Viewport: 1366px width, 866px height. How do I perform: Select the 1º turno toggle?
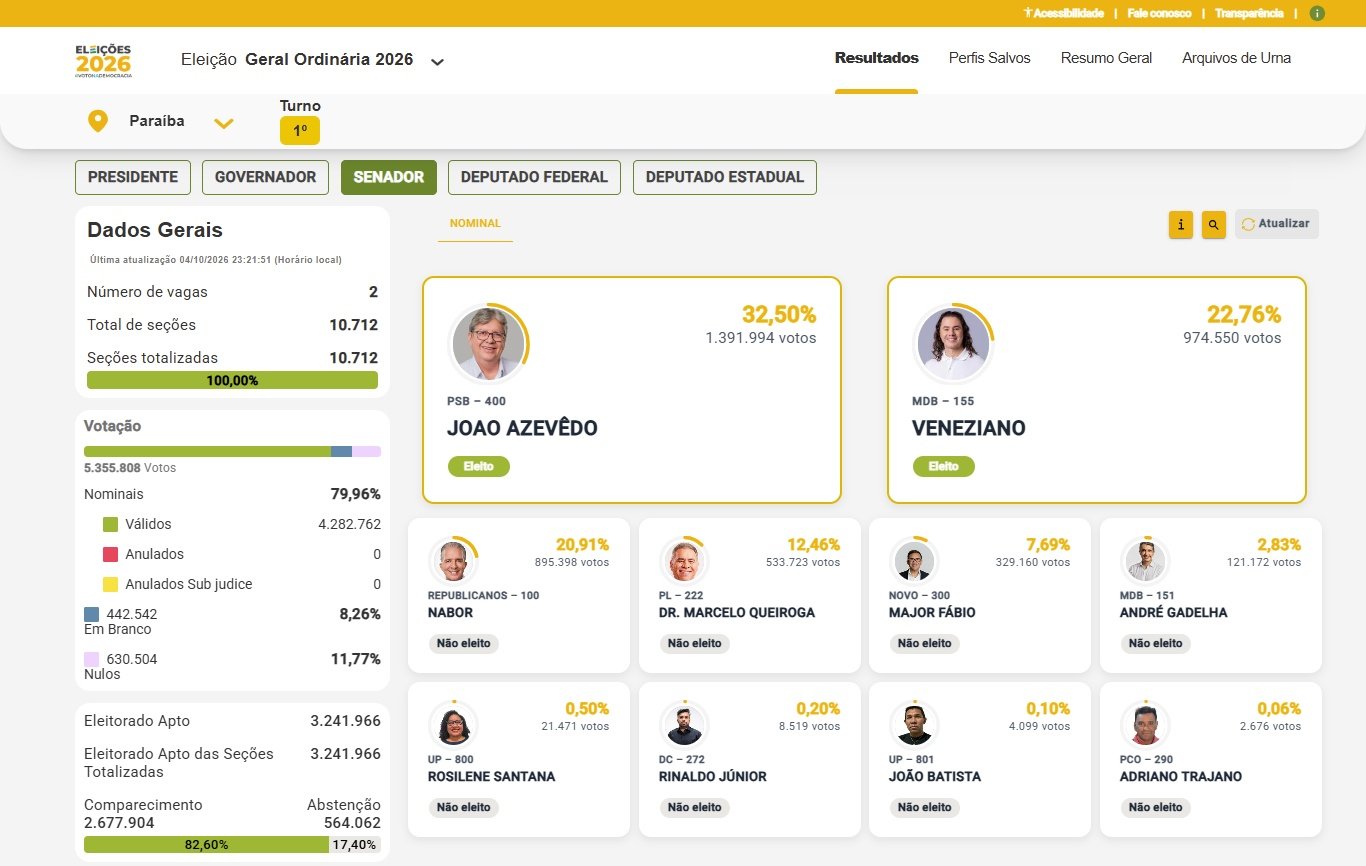(x=300, y=131)
